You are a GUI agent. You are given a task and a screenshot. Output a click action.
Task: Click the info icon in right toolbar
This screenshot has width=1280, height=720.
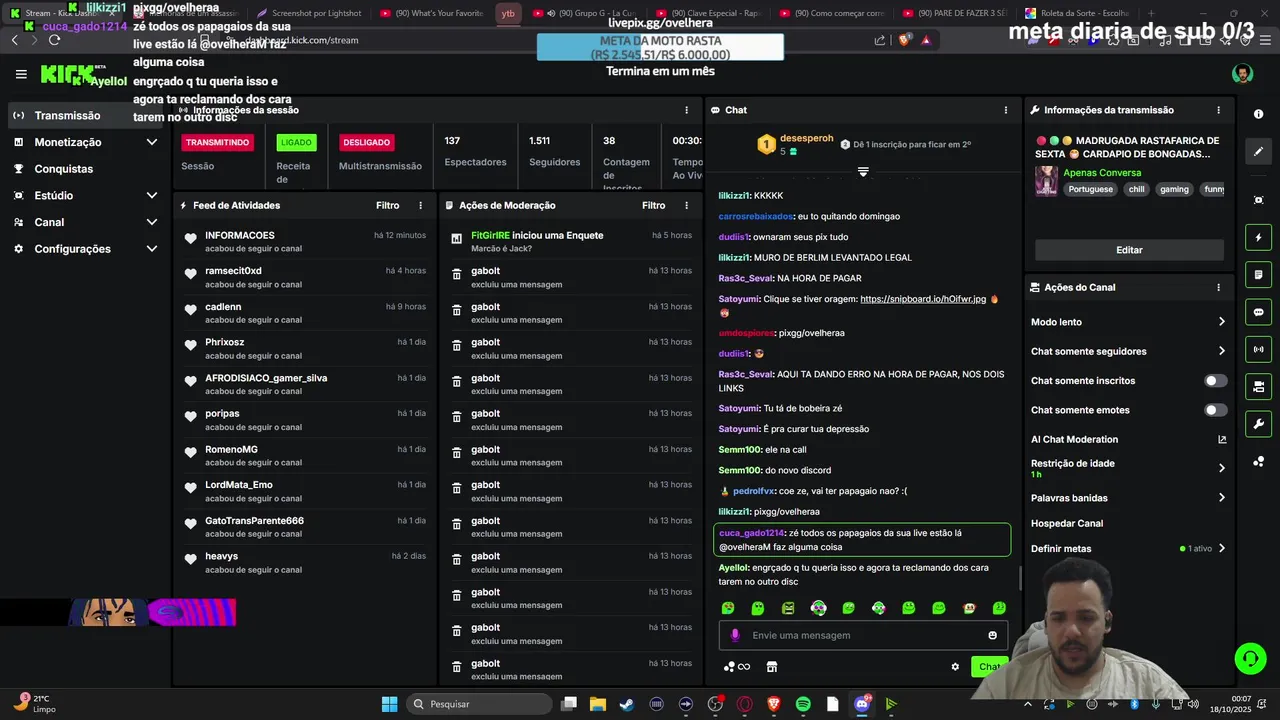coord(1258,114)
